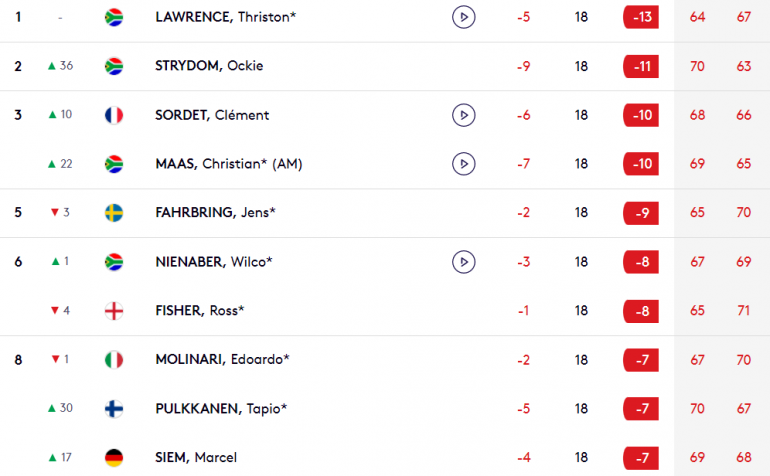Click the German flag beside Marcel Siem
This screenshot has width=770, height=476.
114,458
